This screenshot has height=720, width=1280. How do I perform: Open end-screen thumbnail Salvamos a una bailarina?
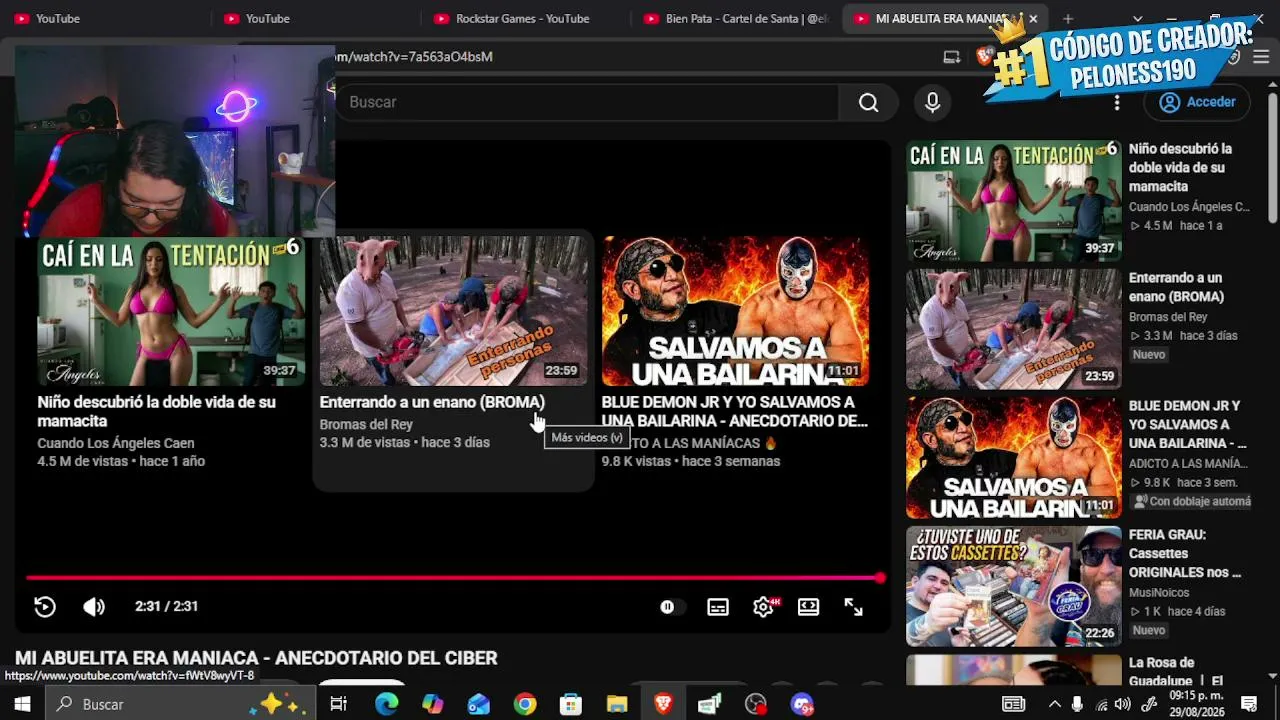coord(736,311)
